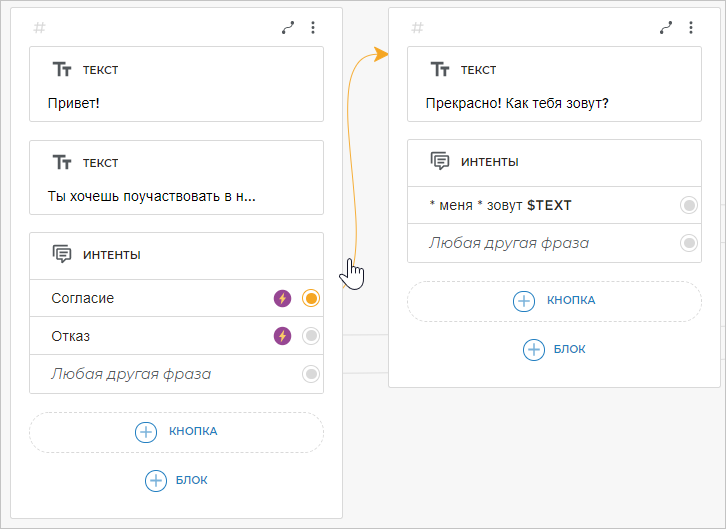726x529 pixels.
Task: Open the three-dot menu of the left block
Action: click(x=313, y=28)
